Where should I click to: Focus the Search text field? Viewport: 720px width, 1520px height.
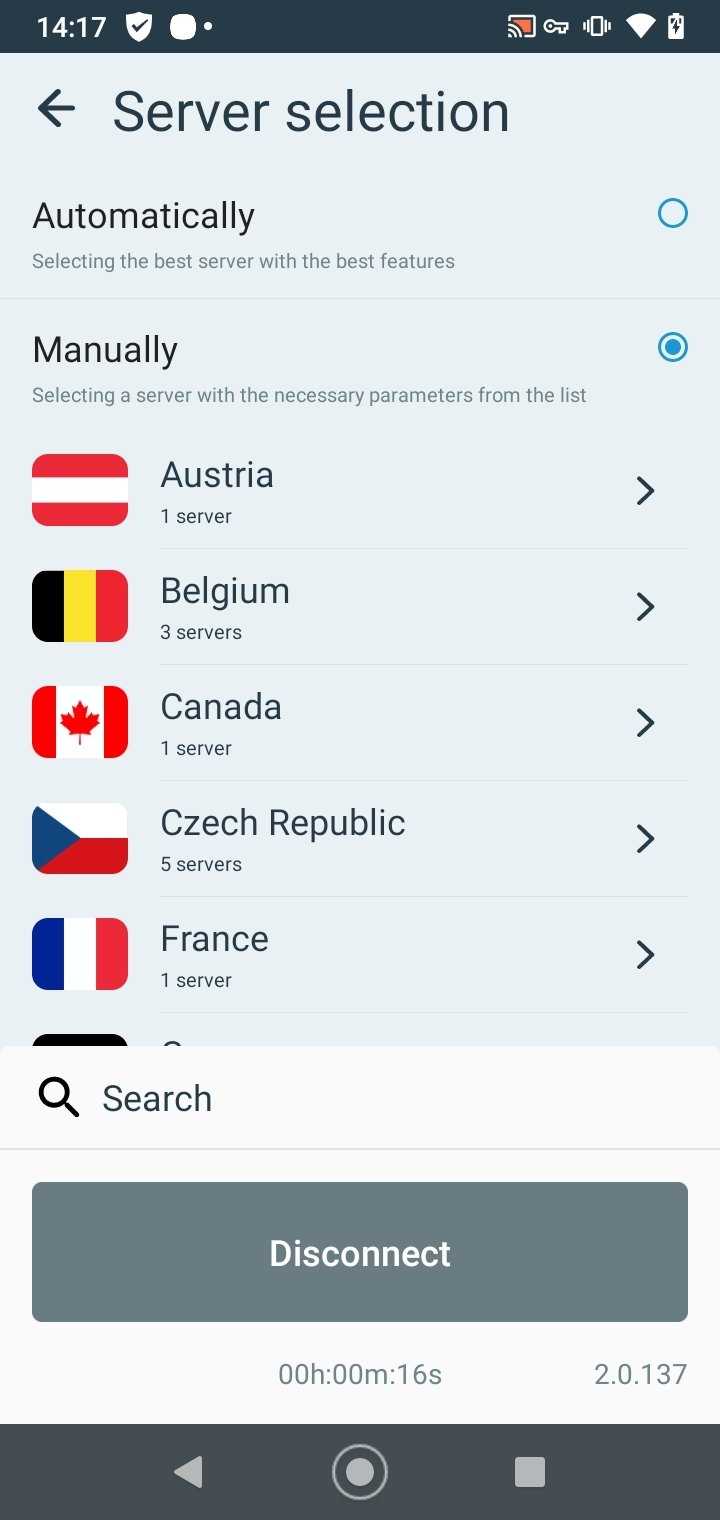coord(360,1098)
